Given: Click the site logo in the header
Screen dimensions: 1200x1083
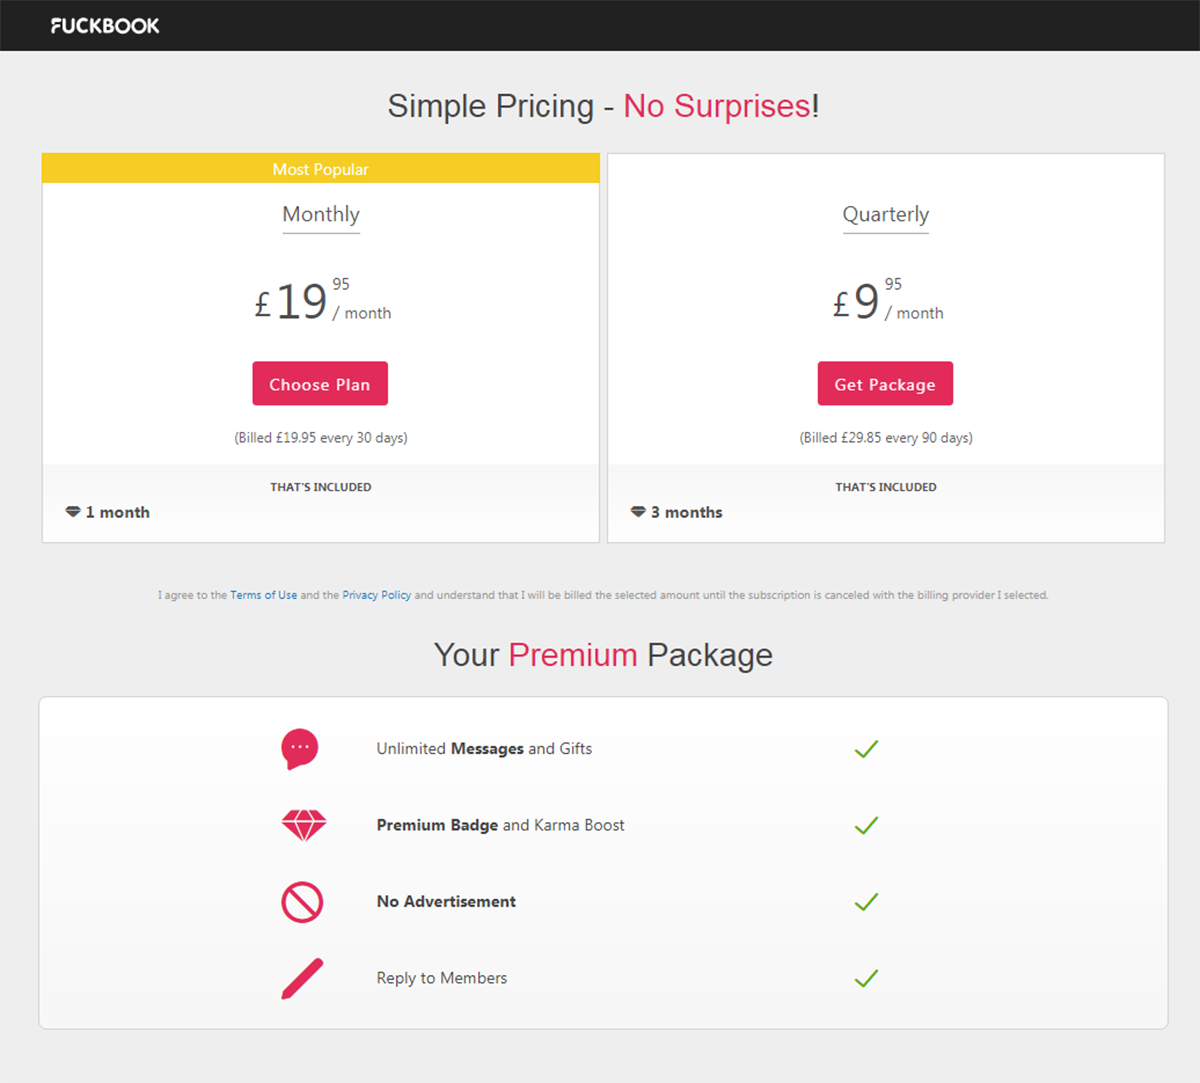Looking at the screenshot, I should 105,26.
